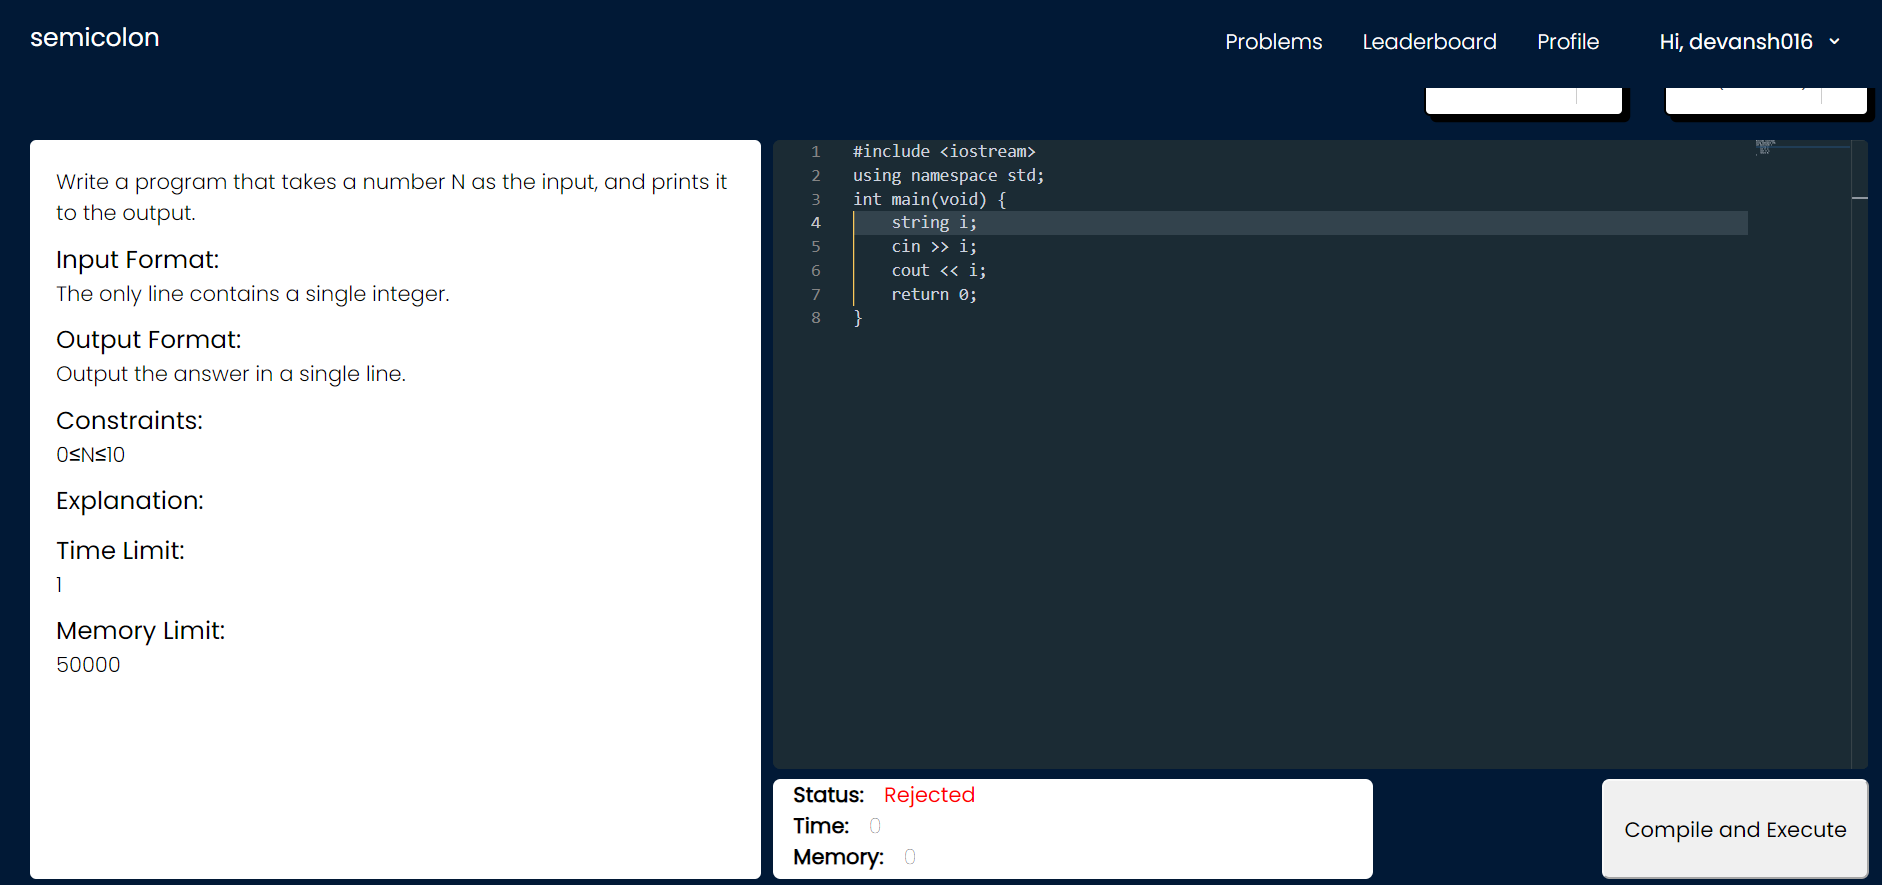Click line number 1 in editor gutter
1882x885 pixels.
[816, 151]
